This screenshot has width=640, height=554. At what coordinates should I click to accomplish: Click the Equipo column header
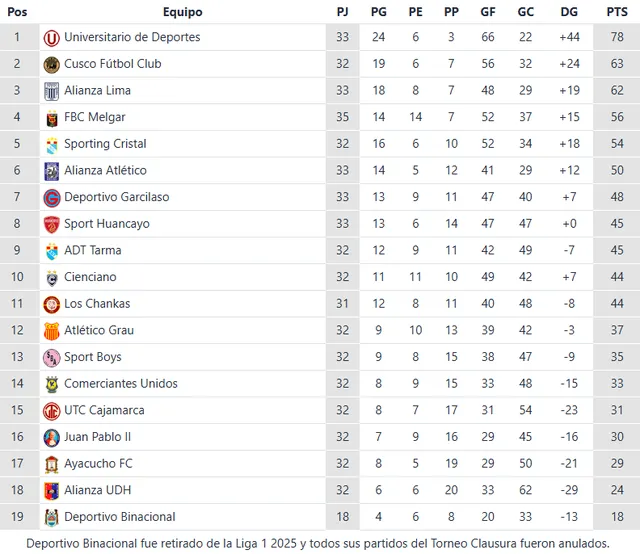point(182,12)
